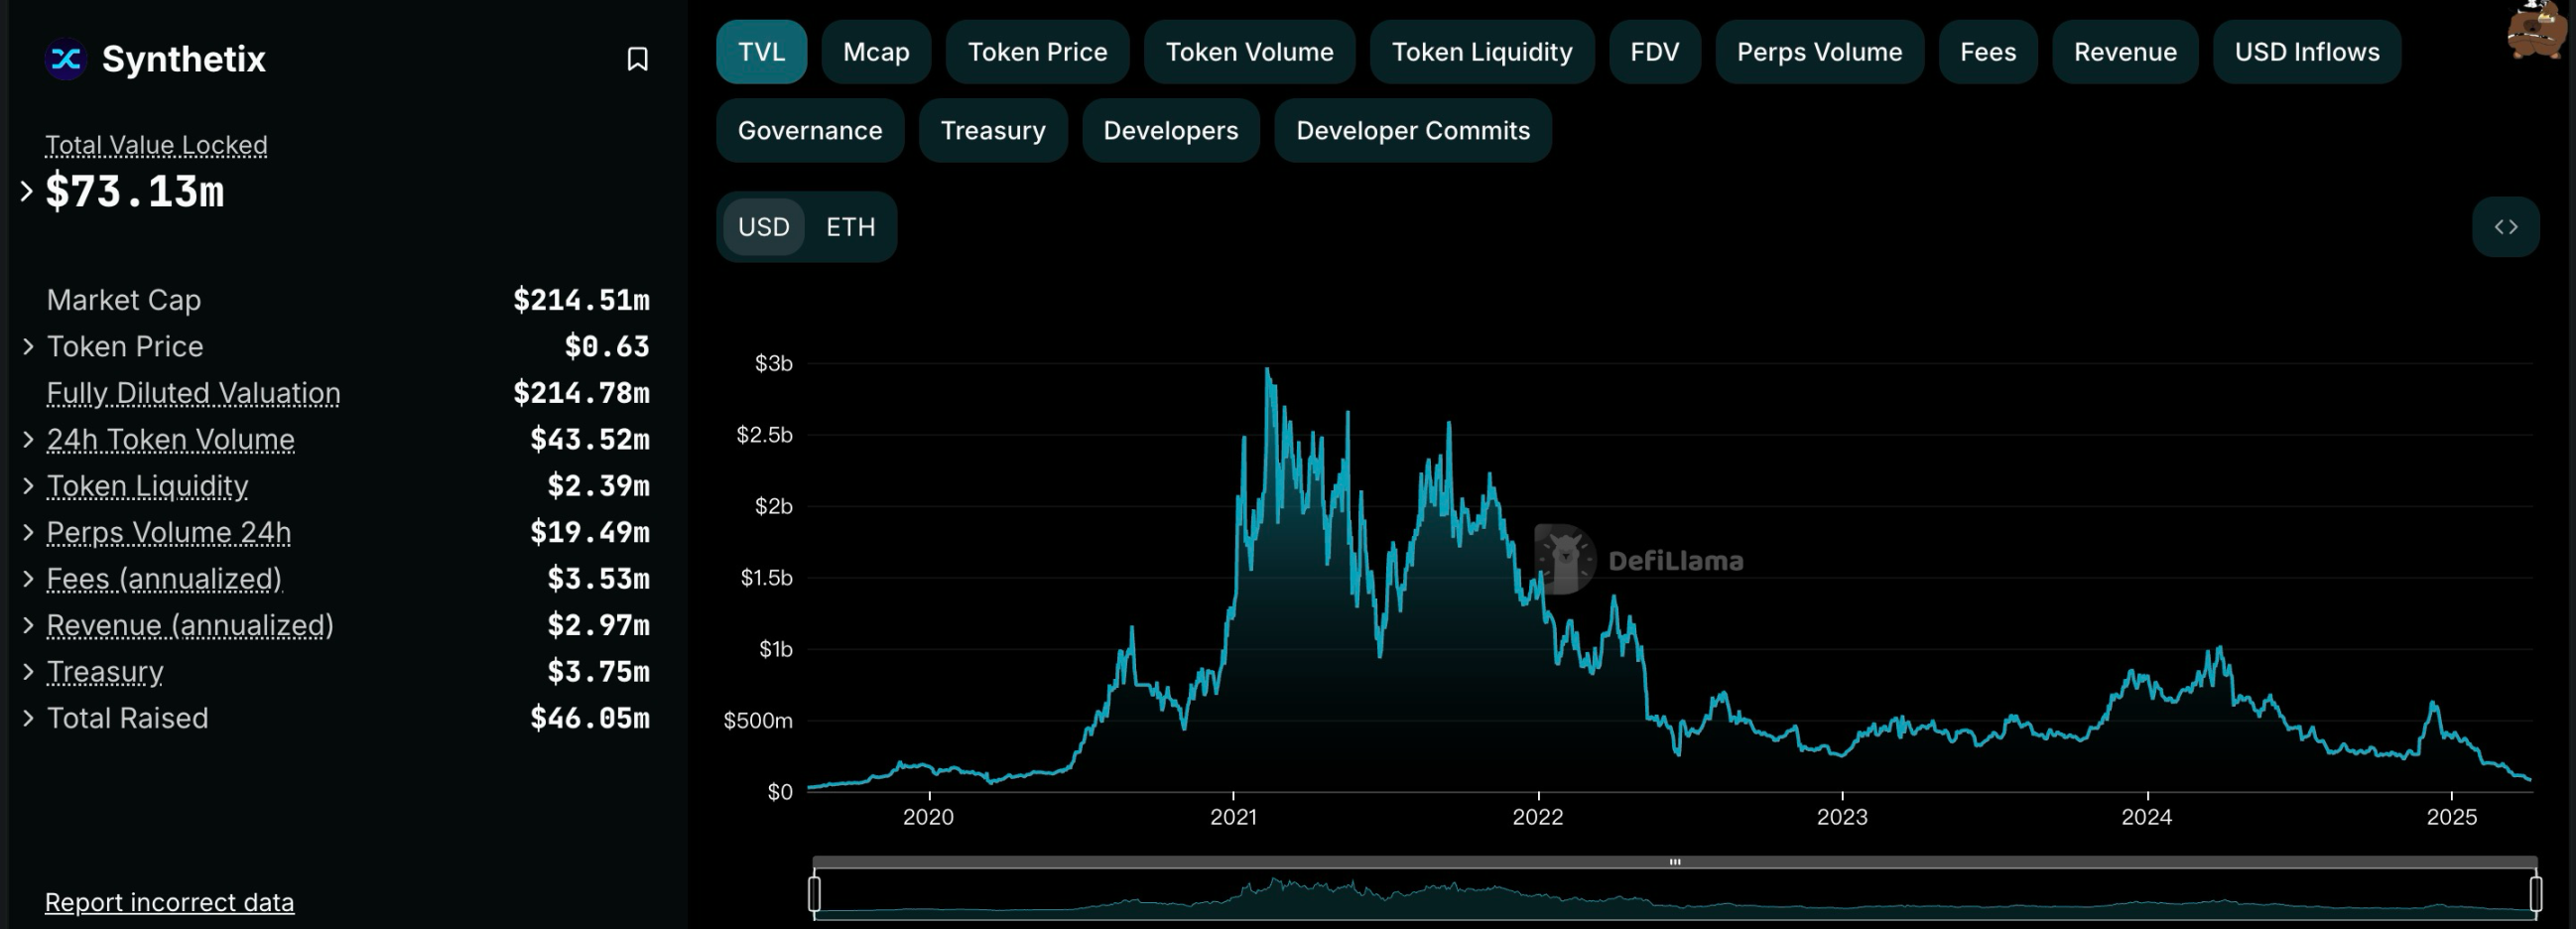2576x929 pixels.
Task: Click the $43.52m token volume value
Action: pos(590,440)
